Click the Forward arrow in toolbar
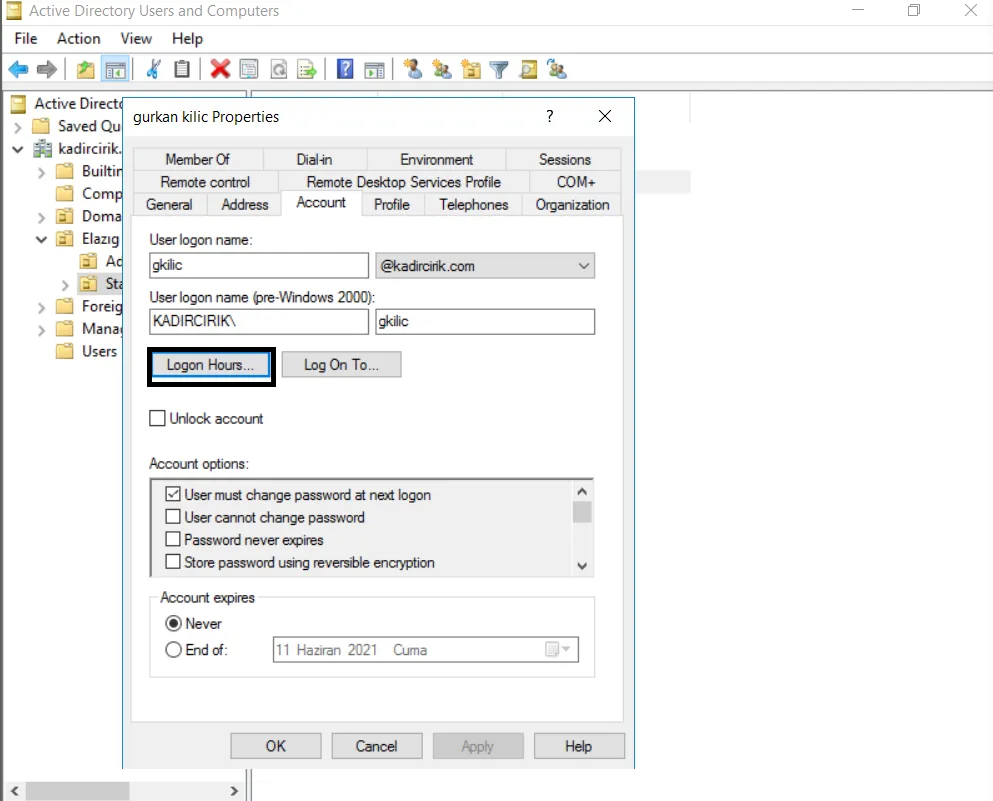Screen dimensions: 993x801 46,69
